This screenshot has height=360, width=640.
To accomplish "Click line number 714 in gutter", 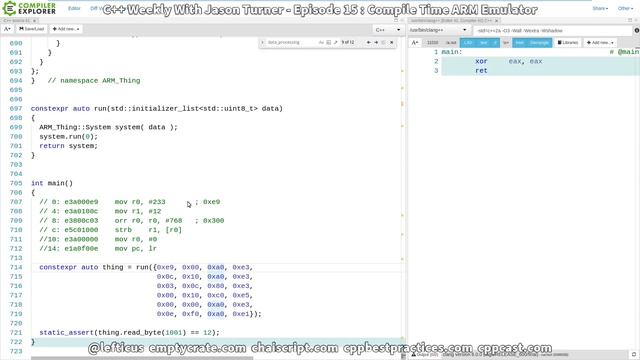I will 16,267.
